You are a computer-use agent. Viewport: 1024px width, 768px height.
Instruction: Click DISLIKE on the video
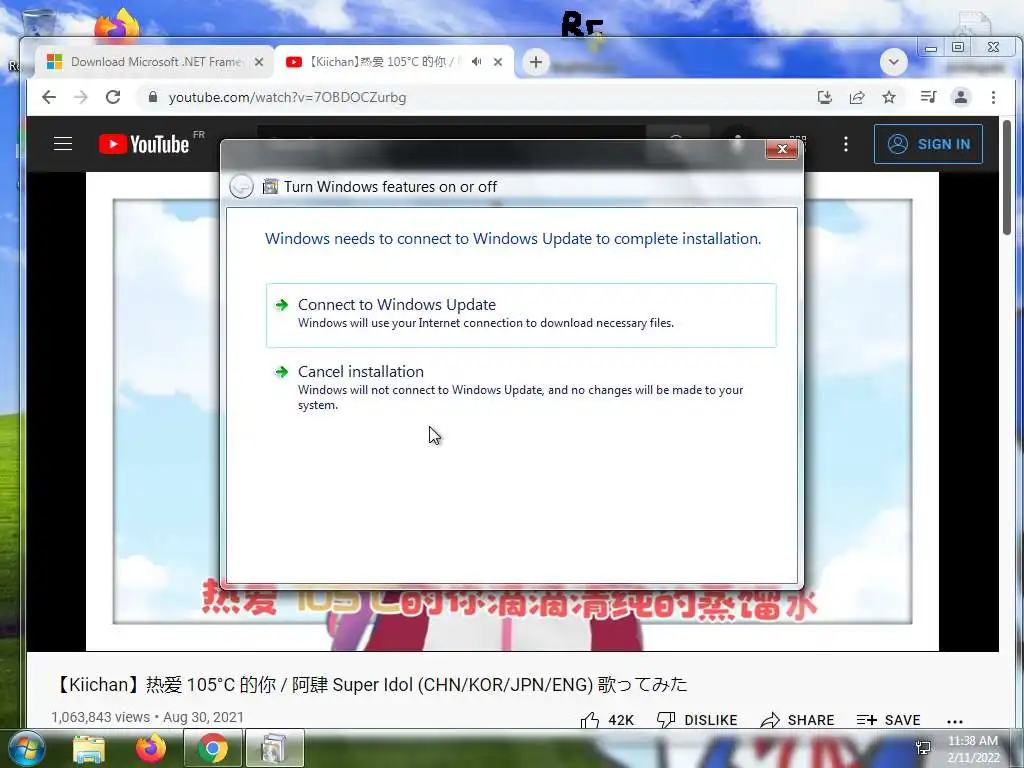[x=697, y=720]
